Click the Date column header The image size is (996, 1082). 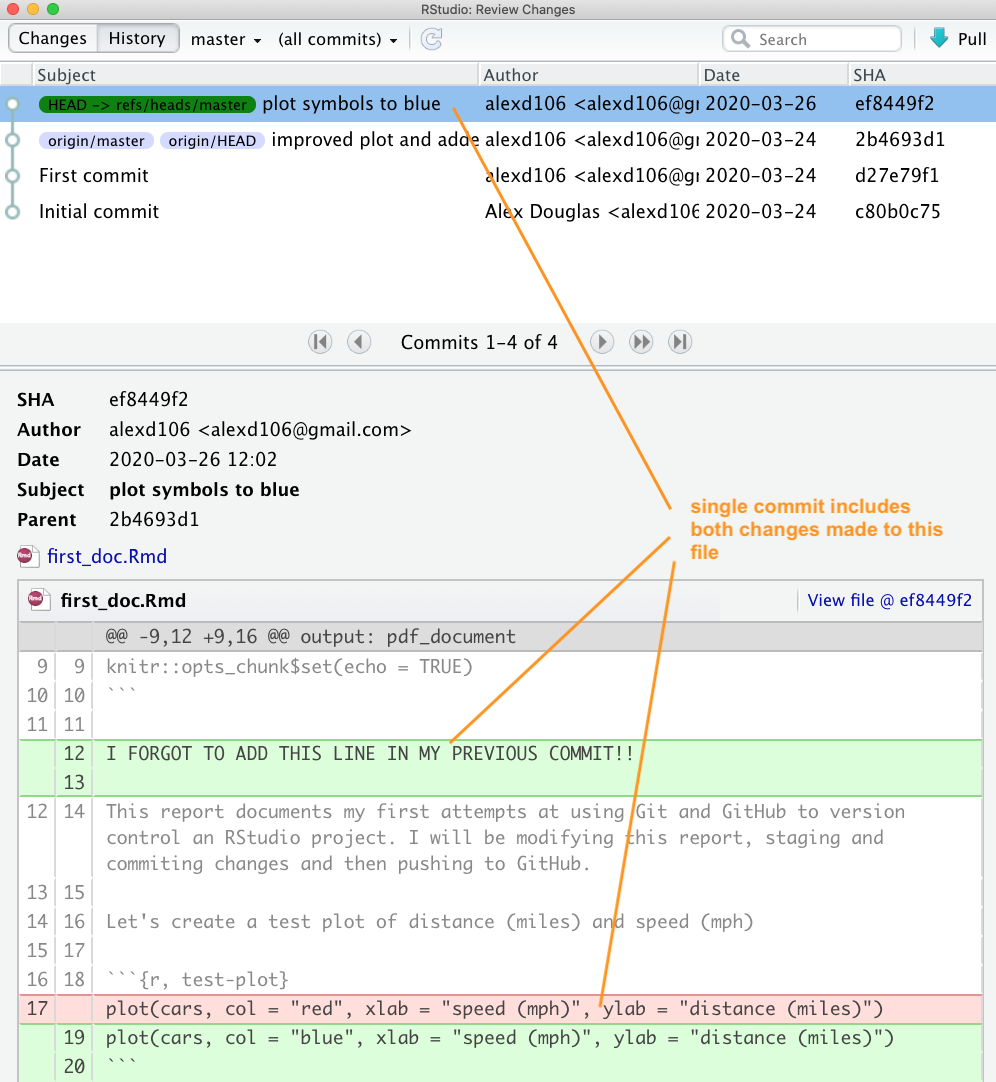coord(721,75)
